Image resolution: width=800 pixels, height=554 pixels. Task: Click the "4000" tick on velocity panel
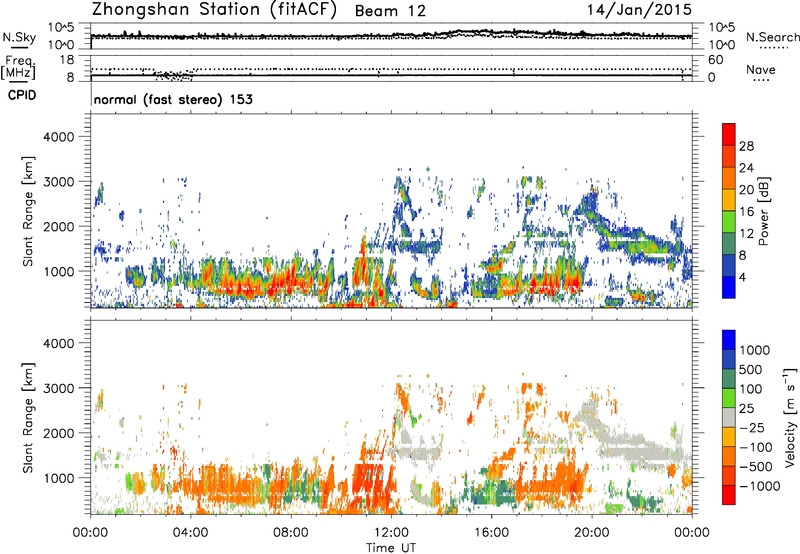pyautogui.click(x=58, y=343)
